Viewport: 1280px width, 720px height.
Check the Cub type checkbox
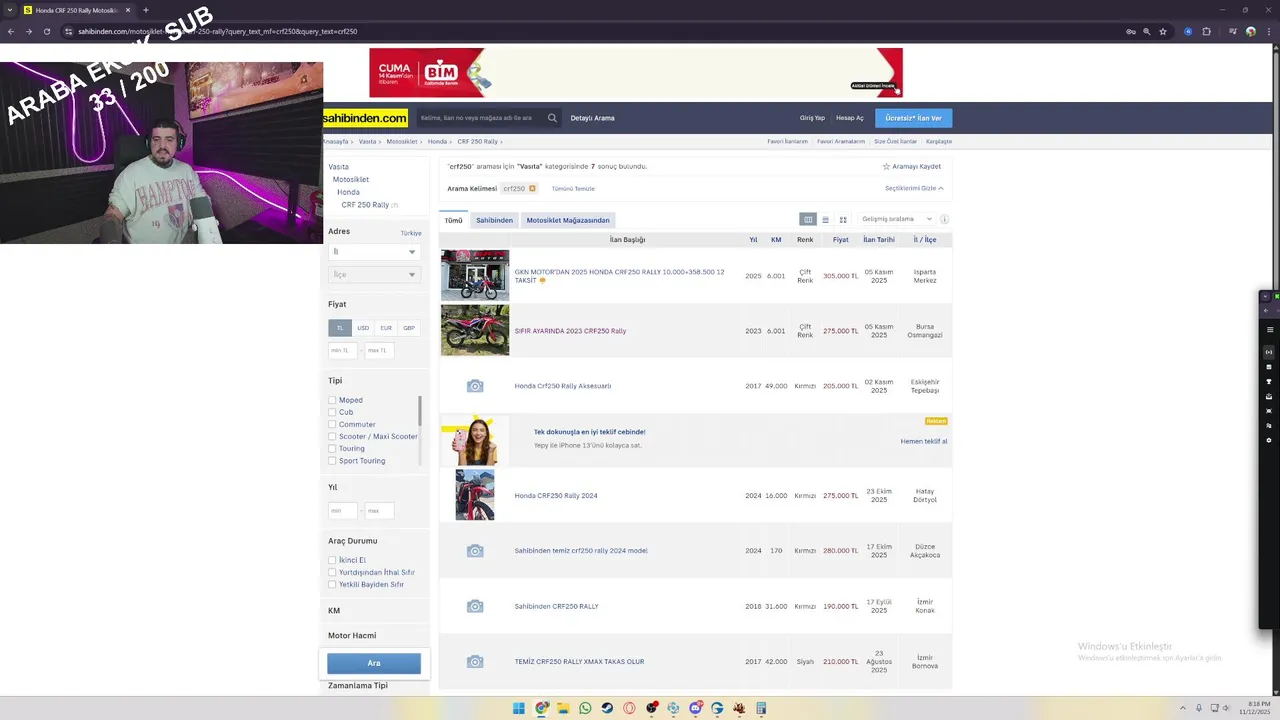(x=332, y=412)
